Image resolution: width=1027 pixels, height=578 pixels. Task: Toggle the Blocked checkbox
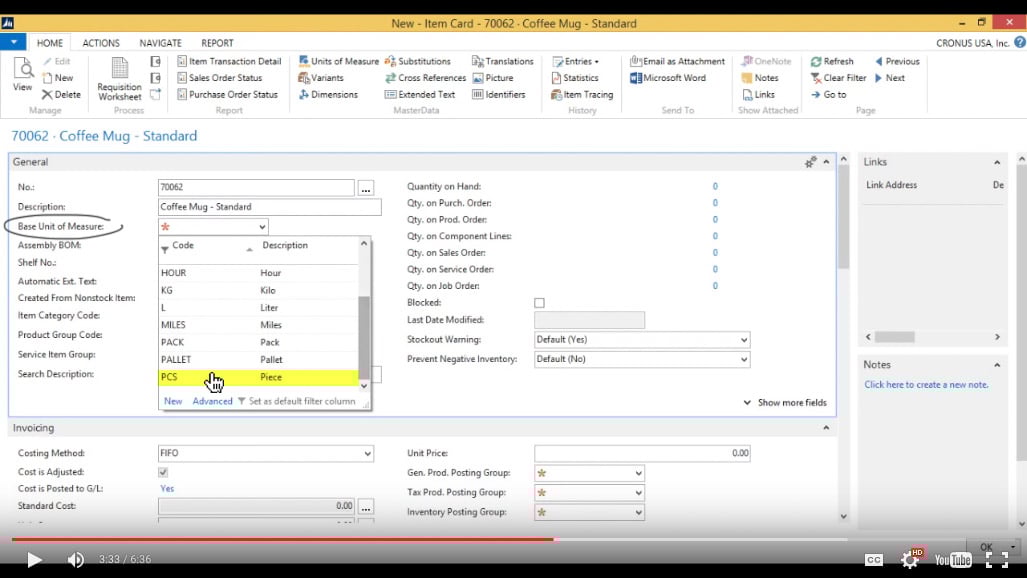[x=539, y=302]
